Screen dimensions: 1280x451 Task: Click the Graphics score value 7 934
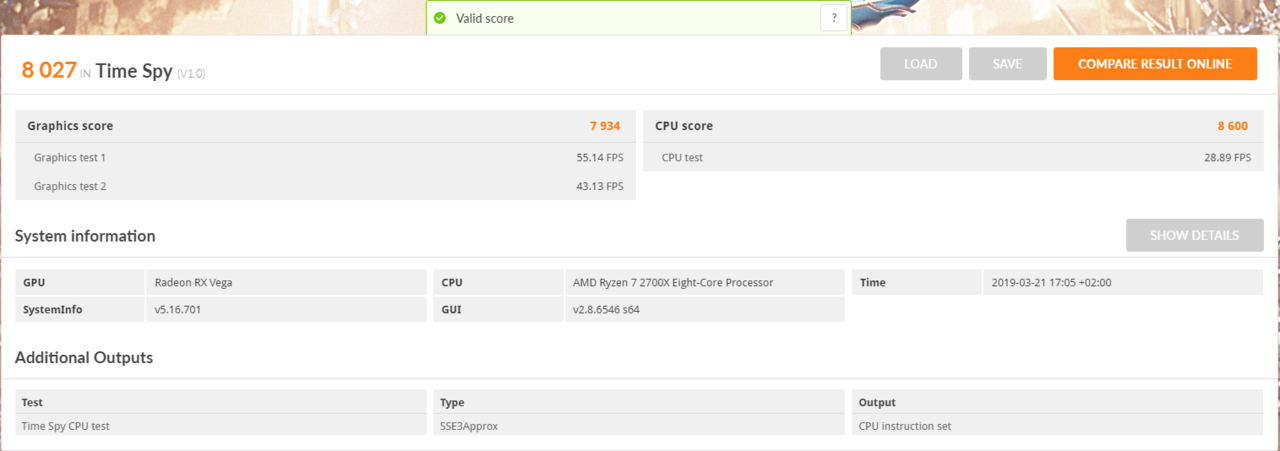(605, 126)
